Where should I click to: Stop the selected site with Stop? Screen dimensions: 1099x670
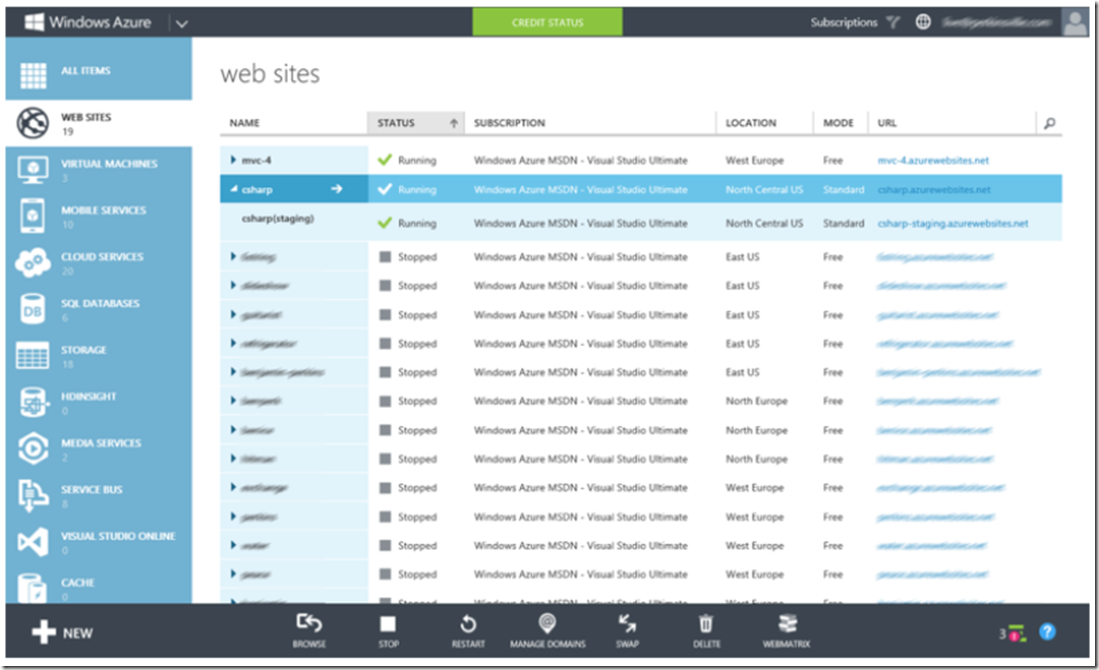click(x=388, y=630)
